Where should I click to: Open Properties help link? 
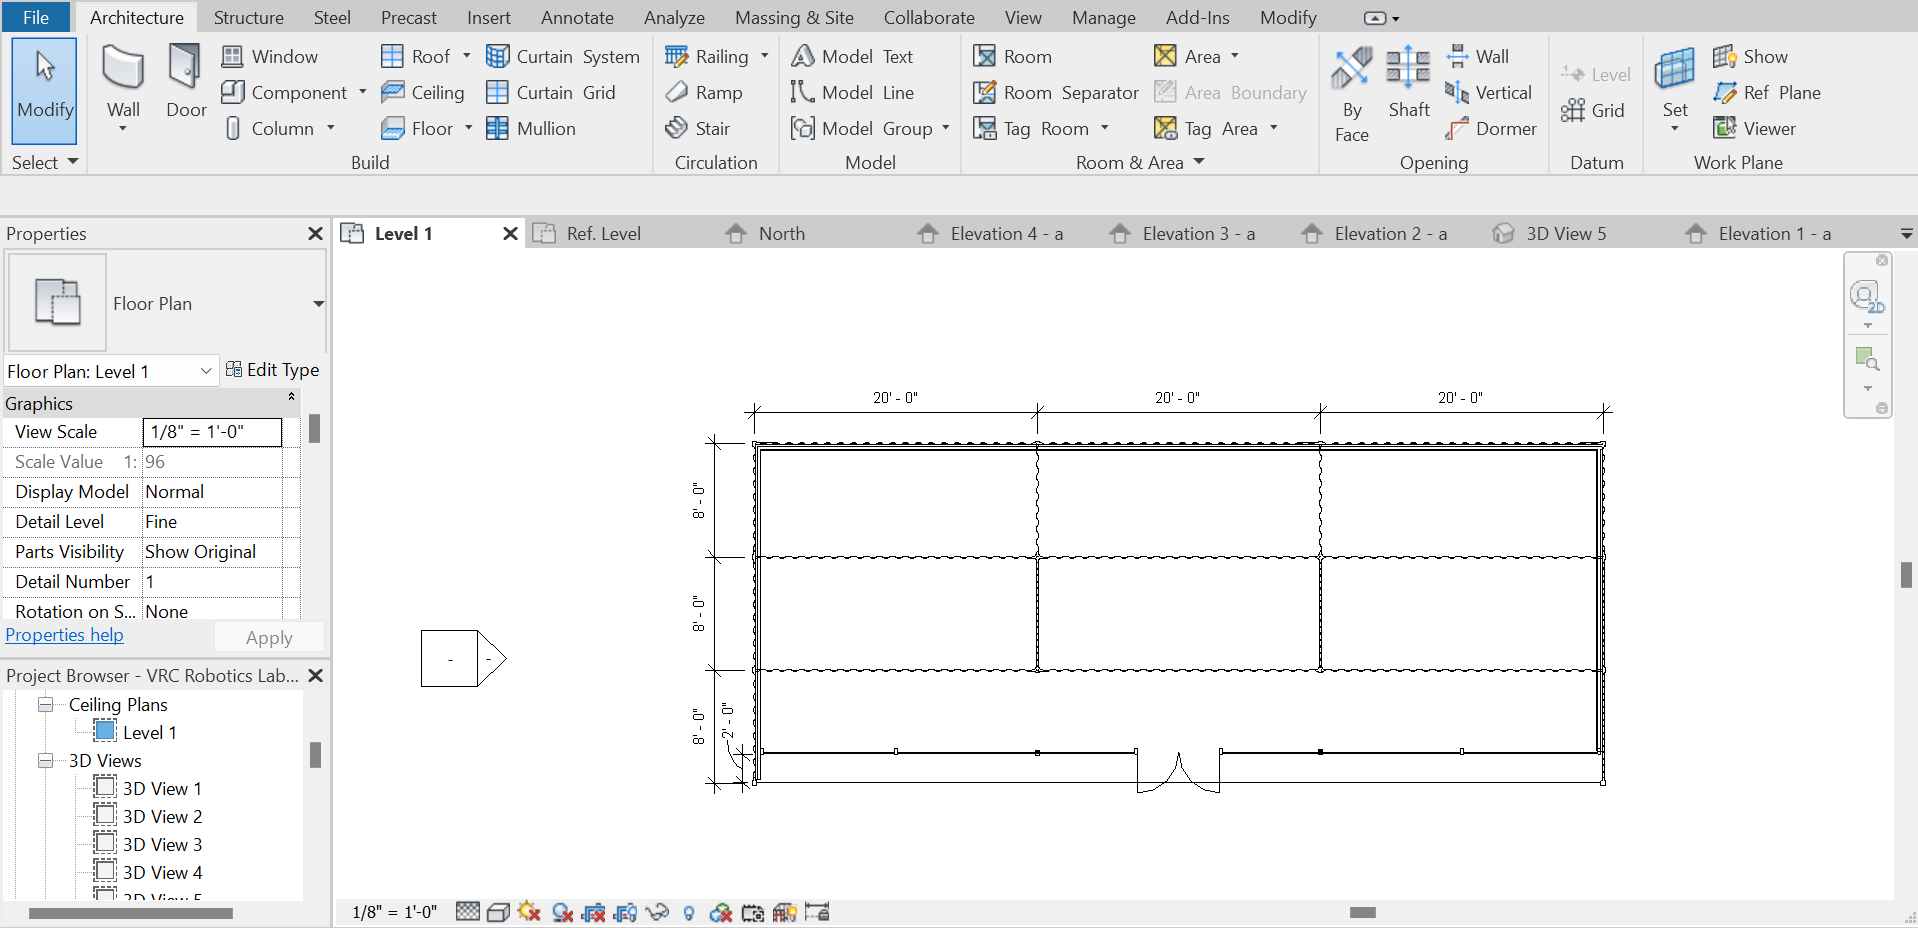pos(64,634)
